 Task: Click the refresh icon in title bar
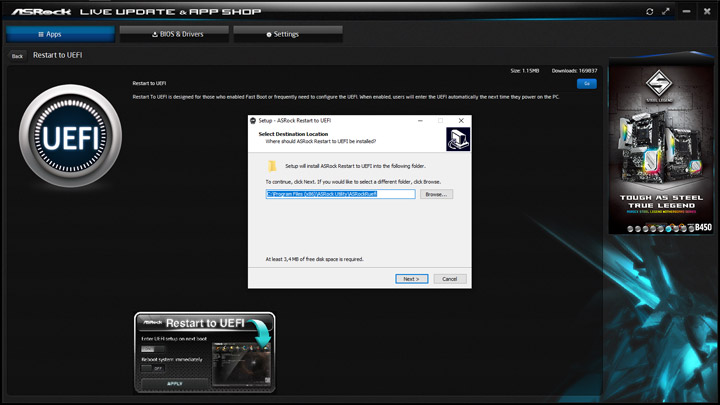(649, 11)
